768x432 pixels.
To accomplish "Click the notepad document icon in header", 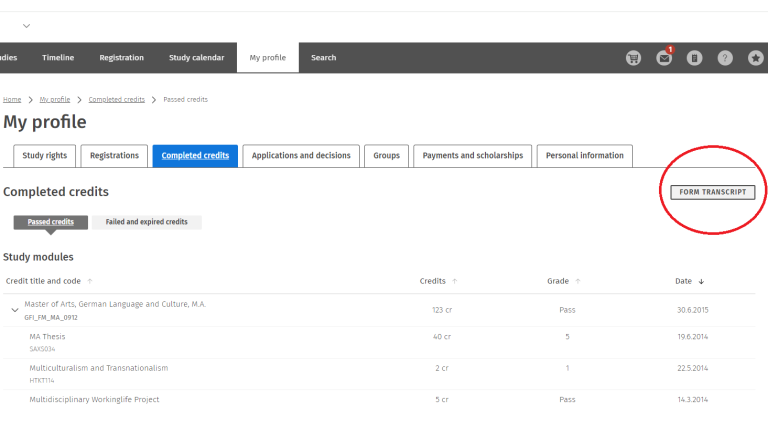I will [694, 58].
